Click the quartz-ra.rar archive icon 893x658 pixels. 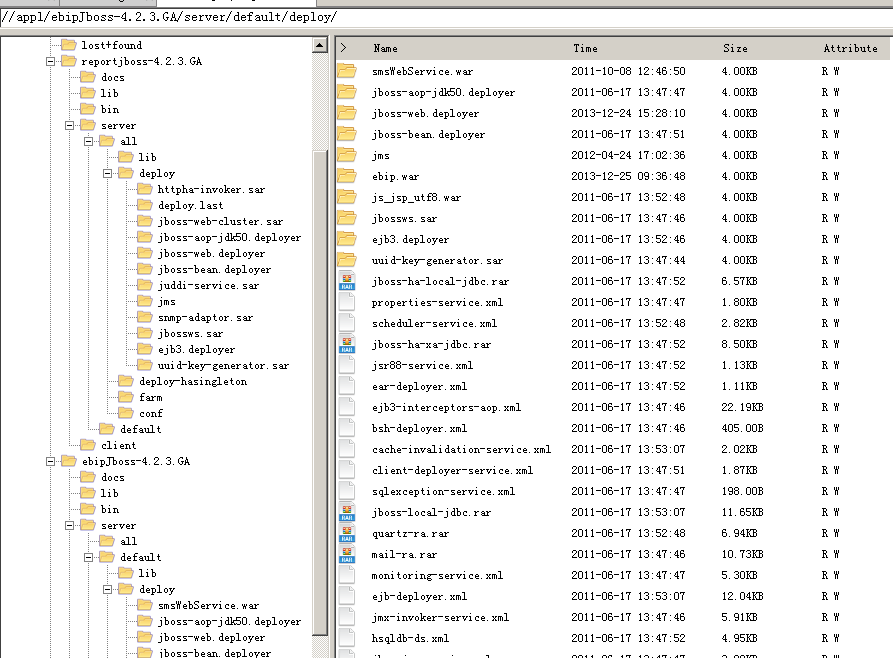(347, 533)
